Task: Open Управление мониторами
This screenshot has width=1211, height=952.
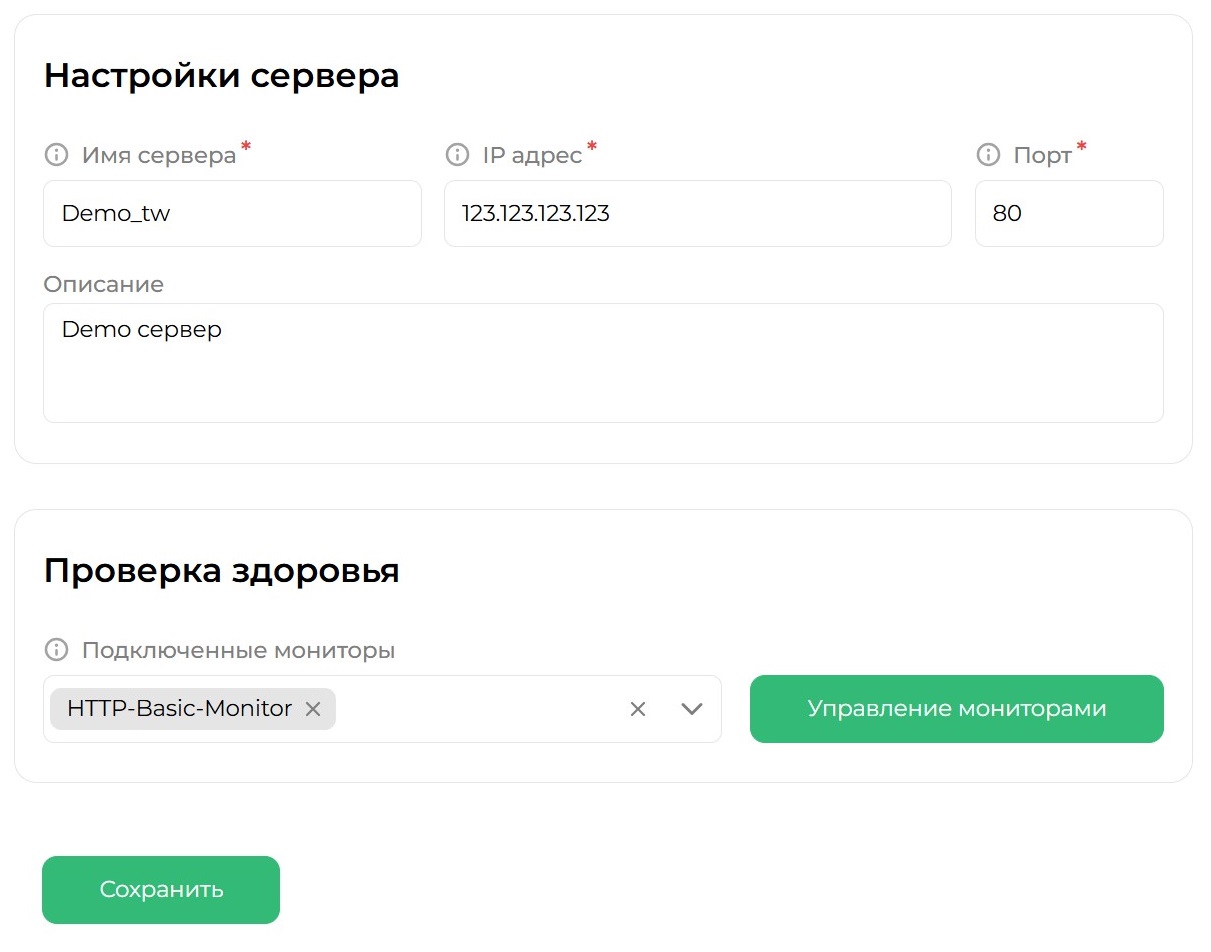Action: [x=956, y=708]
